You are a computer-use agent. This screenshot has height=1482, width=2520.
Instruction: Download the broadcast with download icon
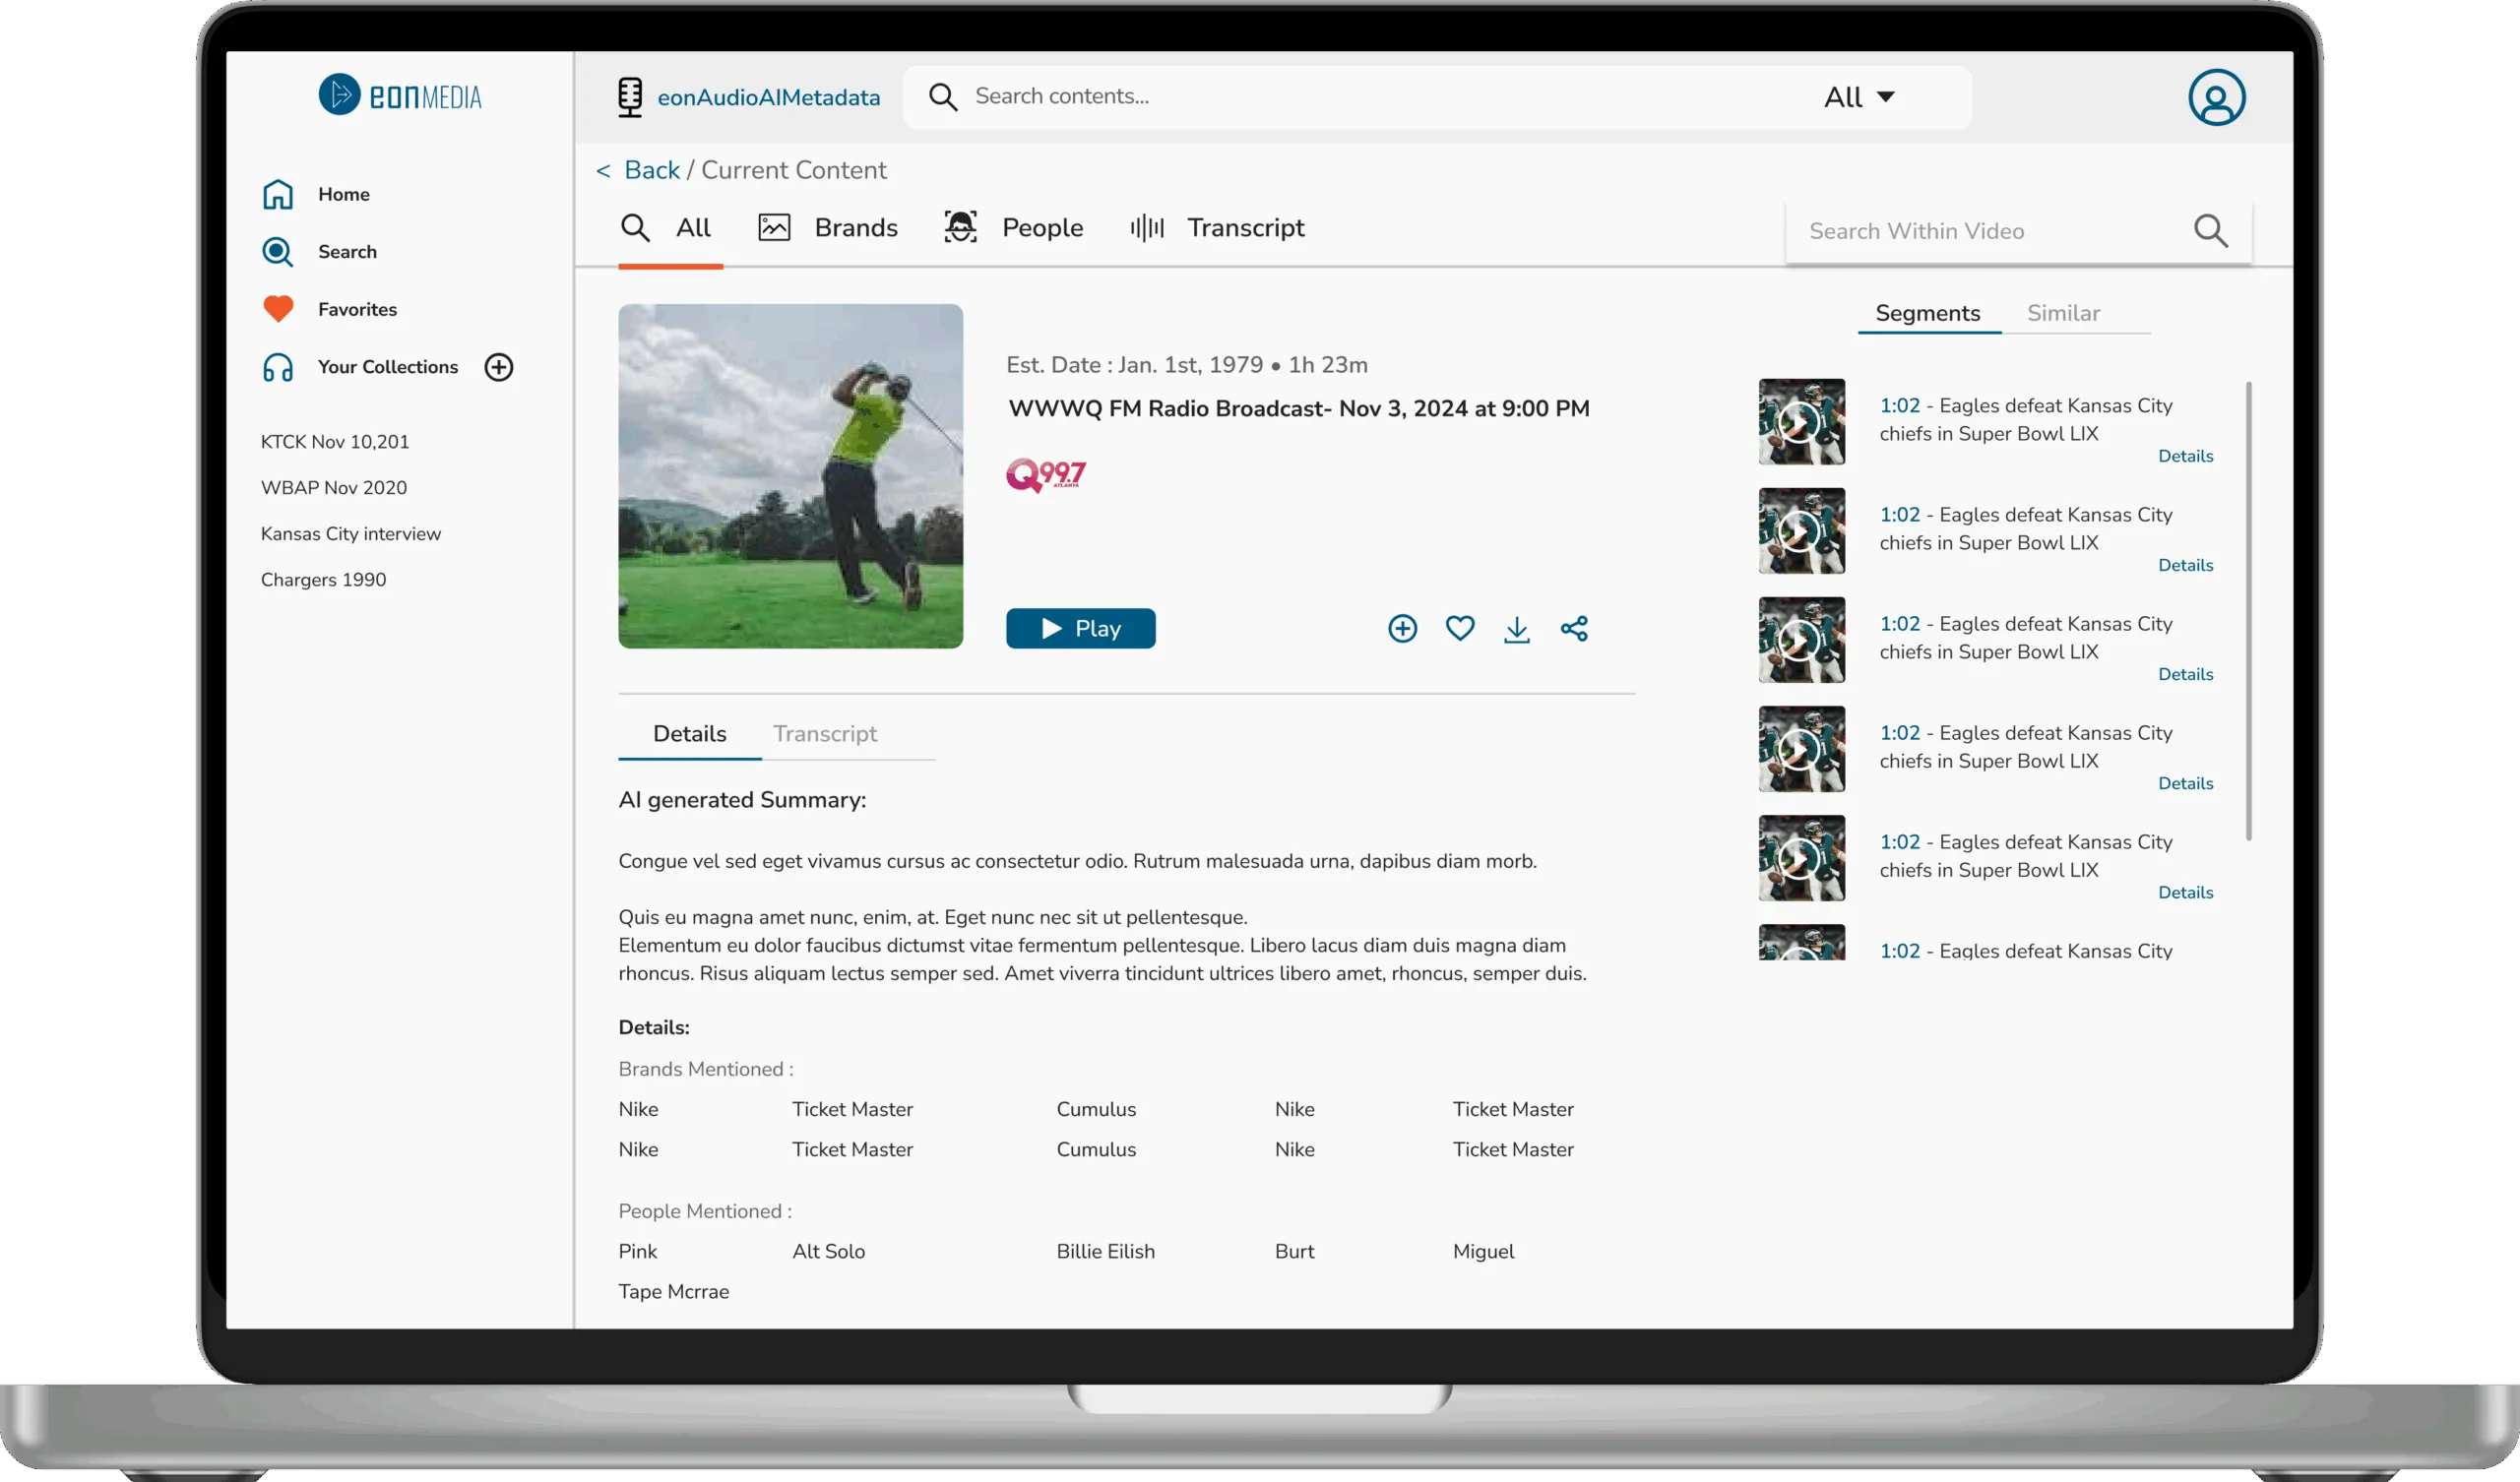pyautogui.click(x=1517, y=629)
